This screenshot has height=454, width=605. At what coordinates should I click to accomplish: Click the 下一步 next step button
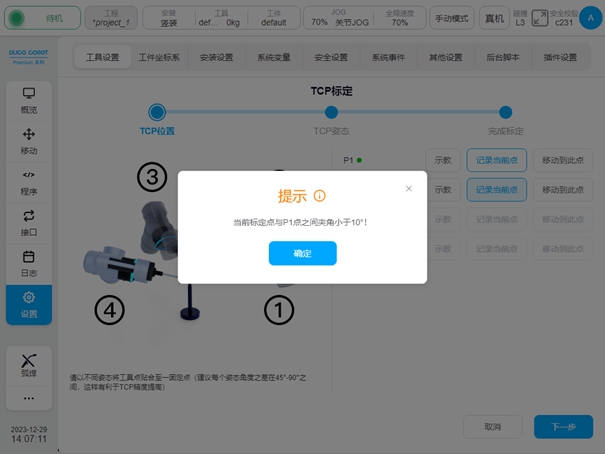click(563, 426)
